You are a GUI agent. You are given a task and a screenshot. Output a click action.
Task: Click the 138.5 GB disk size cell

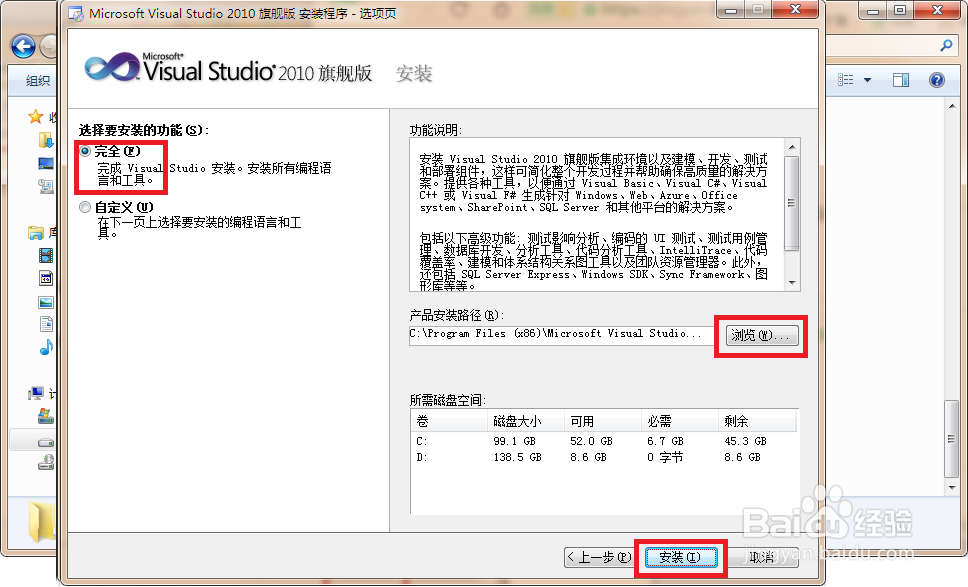pyautogui.click(x=517, y=457)
